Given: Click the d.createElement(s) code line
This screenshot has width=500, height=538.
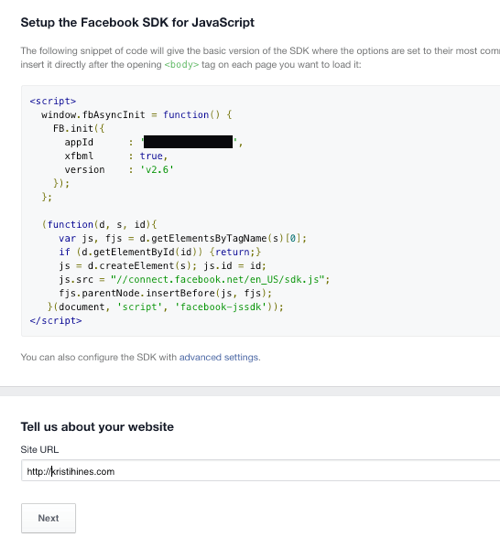Looking at the screenshot, I should 162,266.
